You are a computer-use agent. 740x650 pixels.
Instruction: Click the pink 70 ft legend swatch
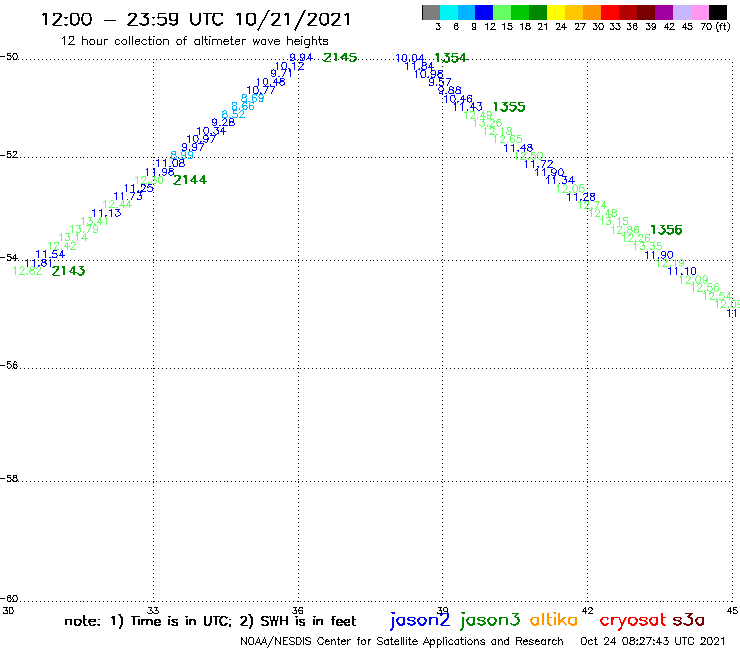pos(699,13)
